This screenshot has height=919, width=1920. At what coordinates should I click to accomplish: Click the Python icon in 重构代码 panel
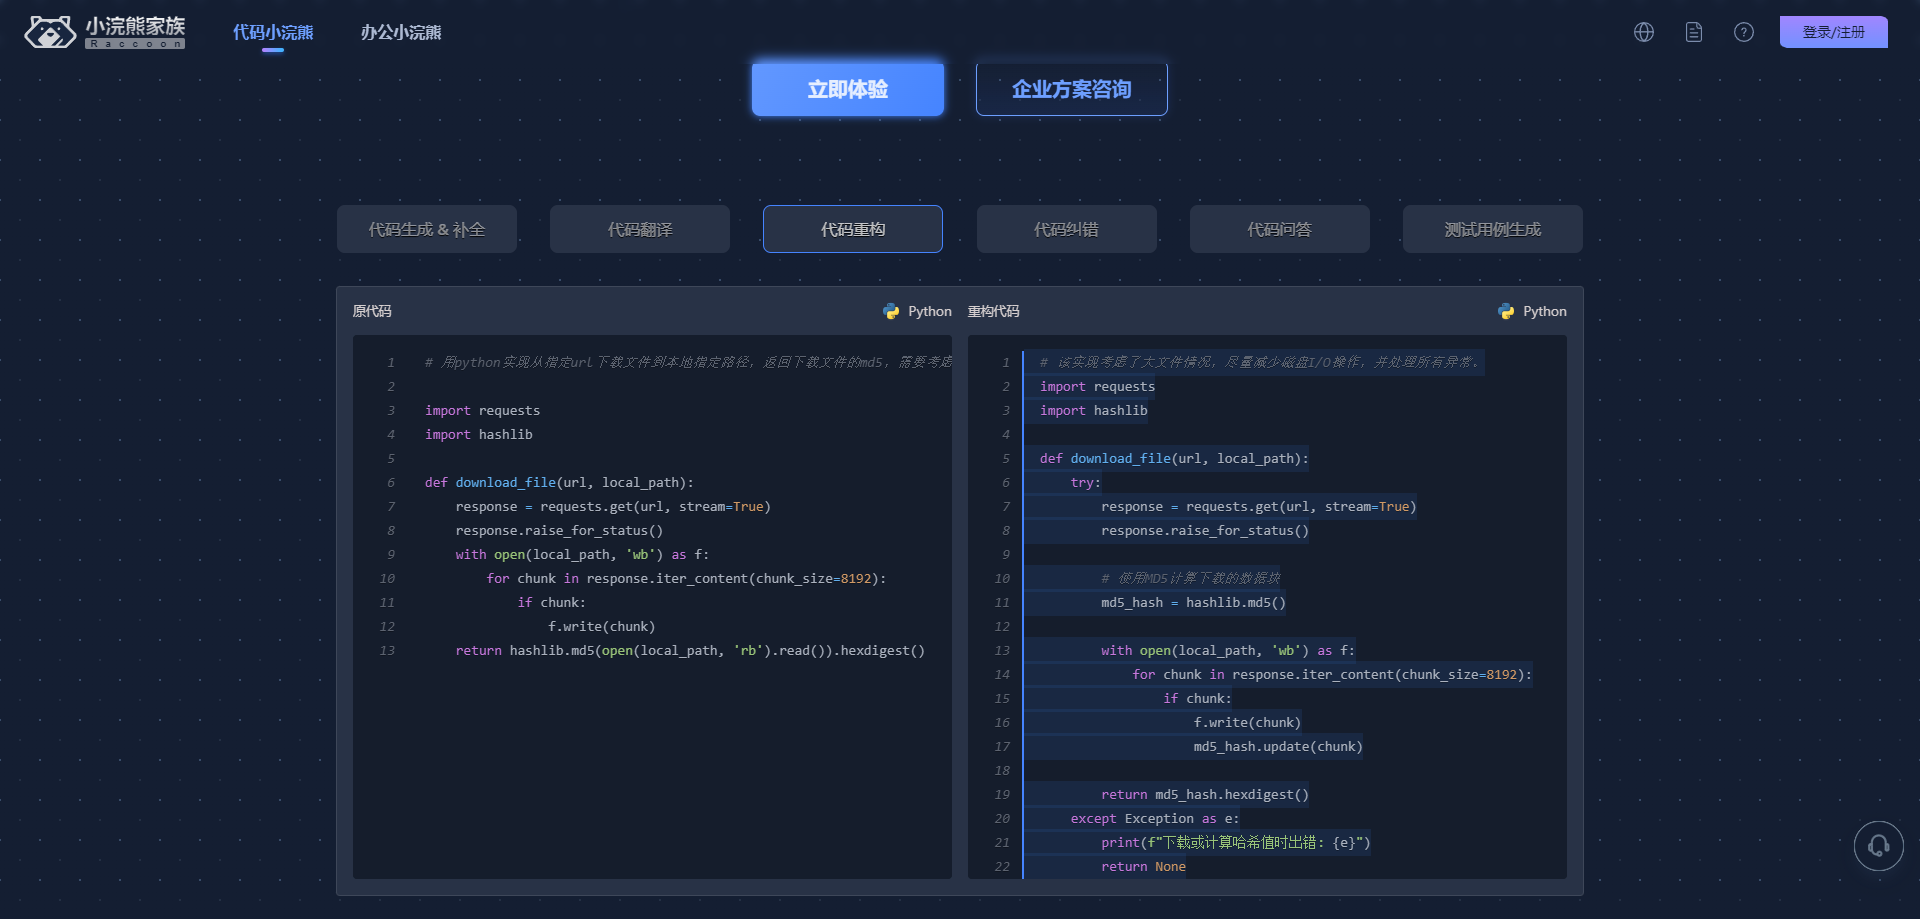tap(1506, 312)
